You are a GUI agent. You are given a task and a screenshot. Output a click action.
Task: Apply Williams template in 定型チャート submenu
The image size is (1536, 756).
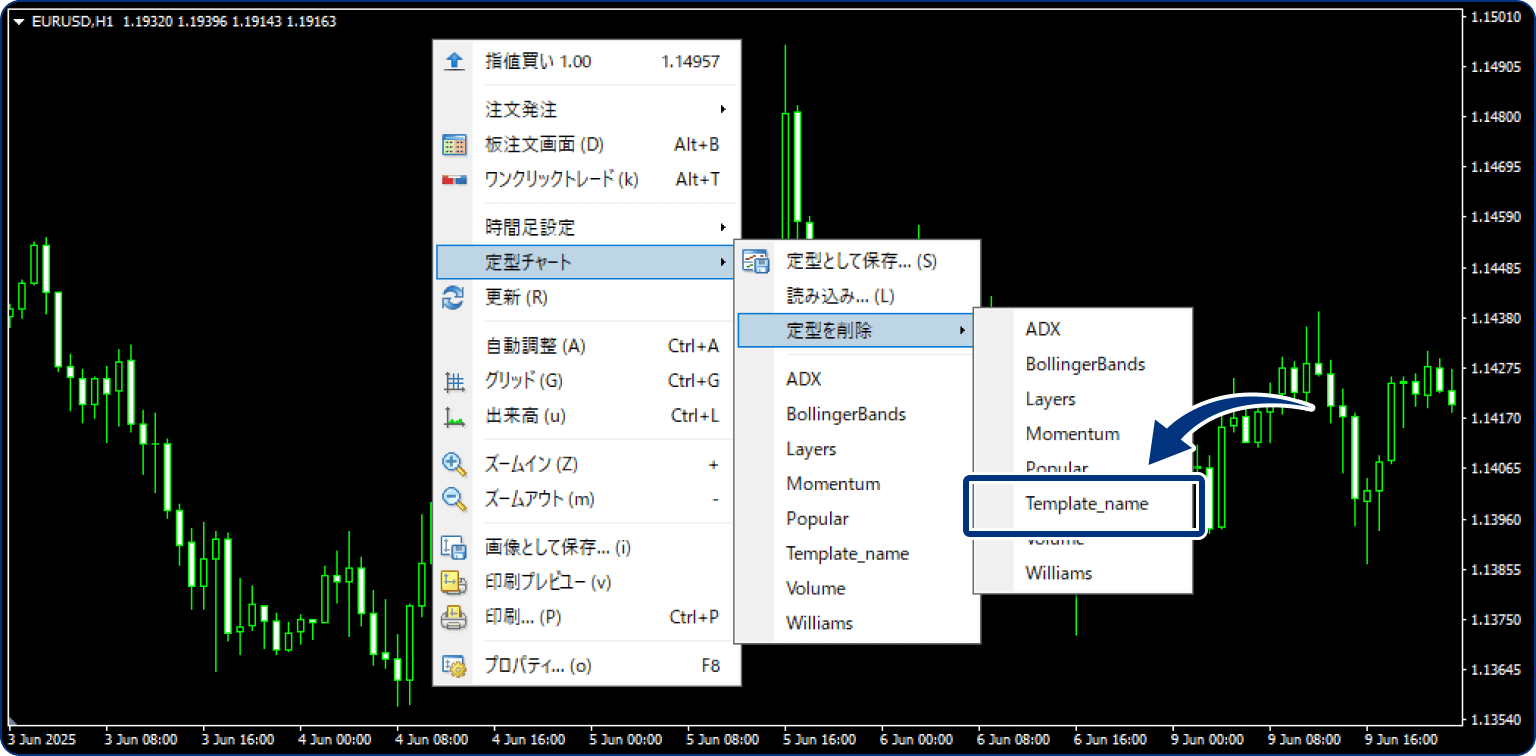coord(857,623)
